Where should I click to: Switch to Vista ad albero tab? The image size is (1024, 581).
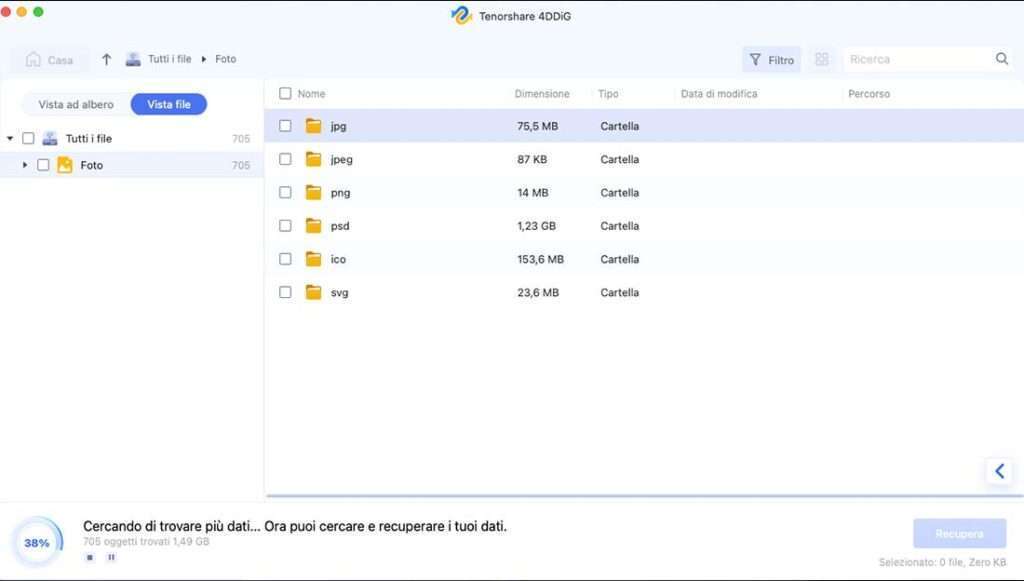click(76, 104)
